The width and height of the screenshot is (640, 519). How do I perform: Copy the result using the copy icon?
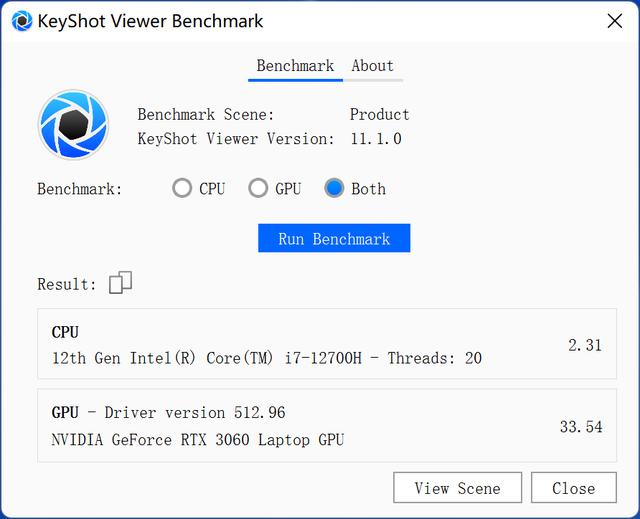(x=120, y=282)
